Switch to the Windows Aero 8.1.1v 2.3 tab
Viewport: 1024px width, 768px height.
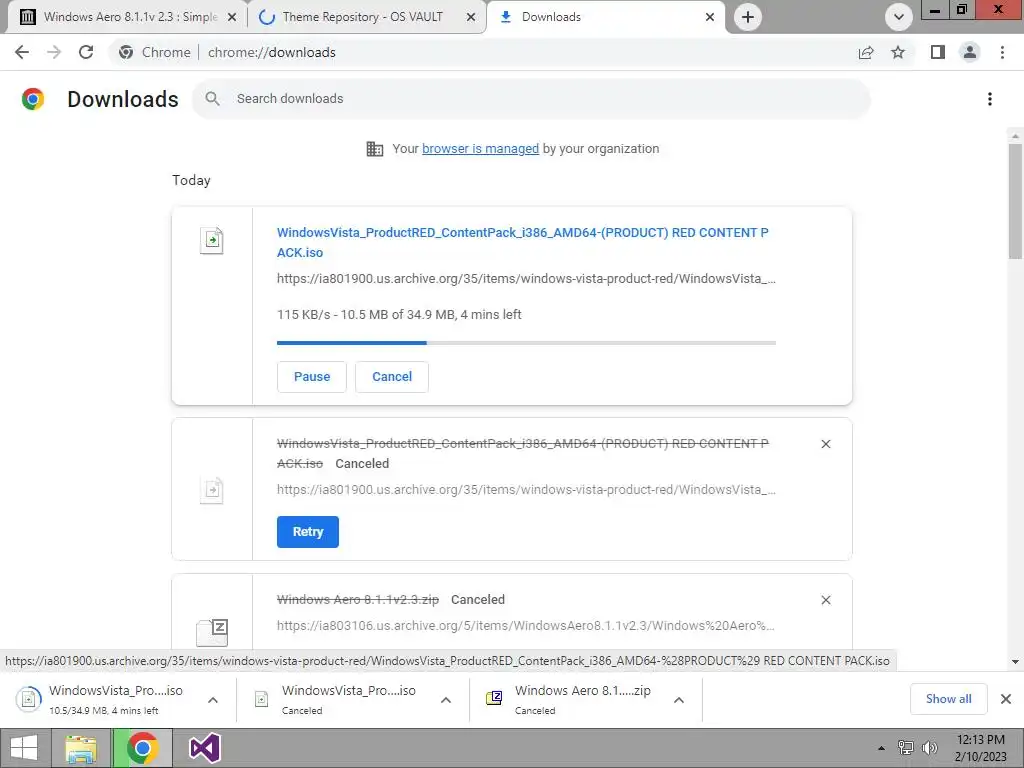(x=129, y=17)
